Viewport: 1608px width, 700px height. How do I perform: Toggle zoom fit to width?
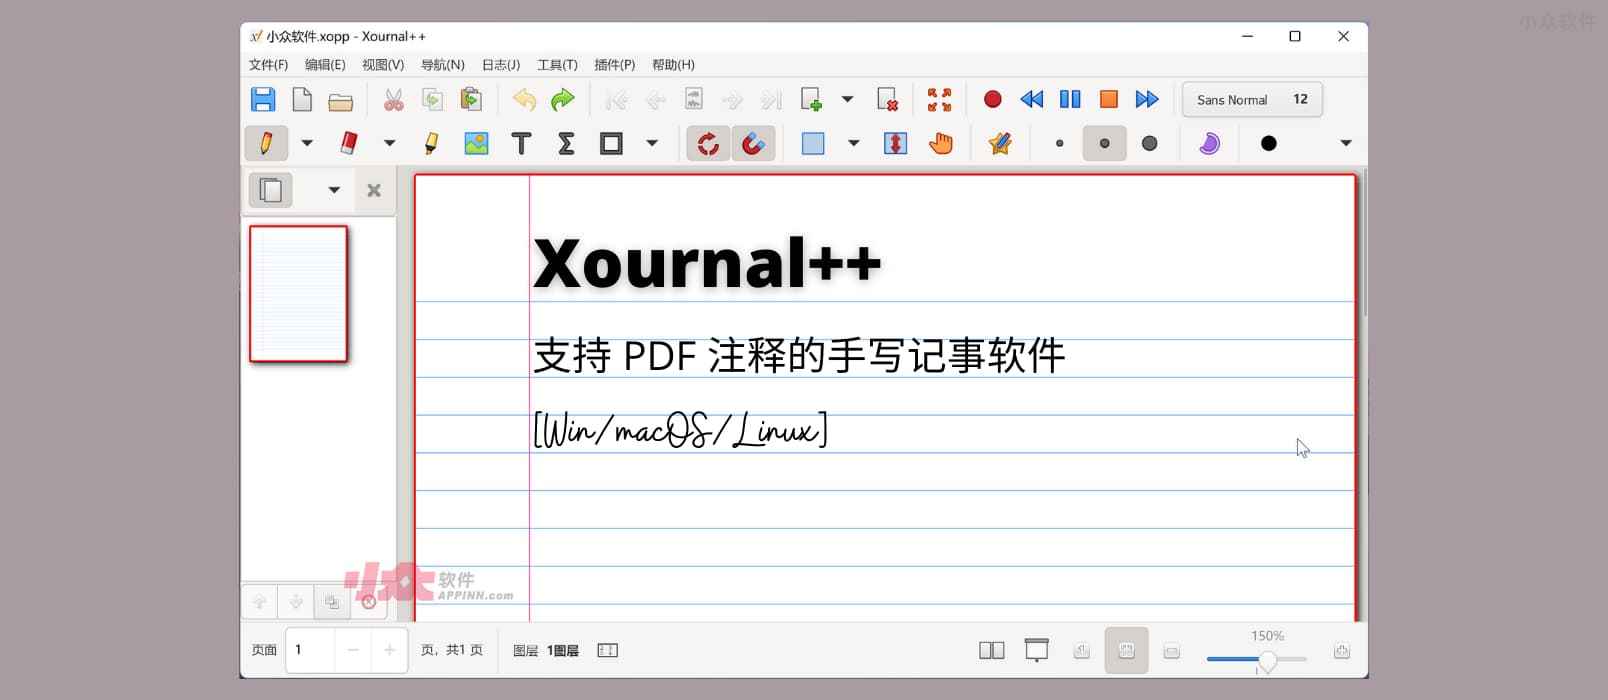[1126, 651]
